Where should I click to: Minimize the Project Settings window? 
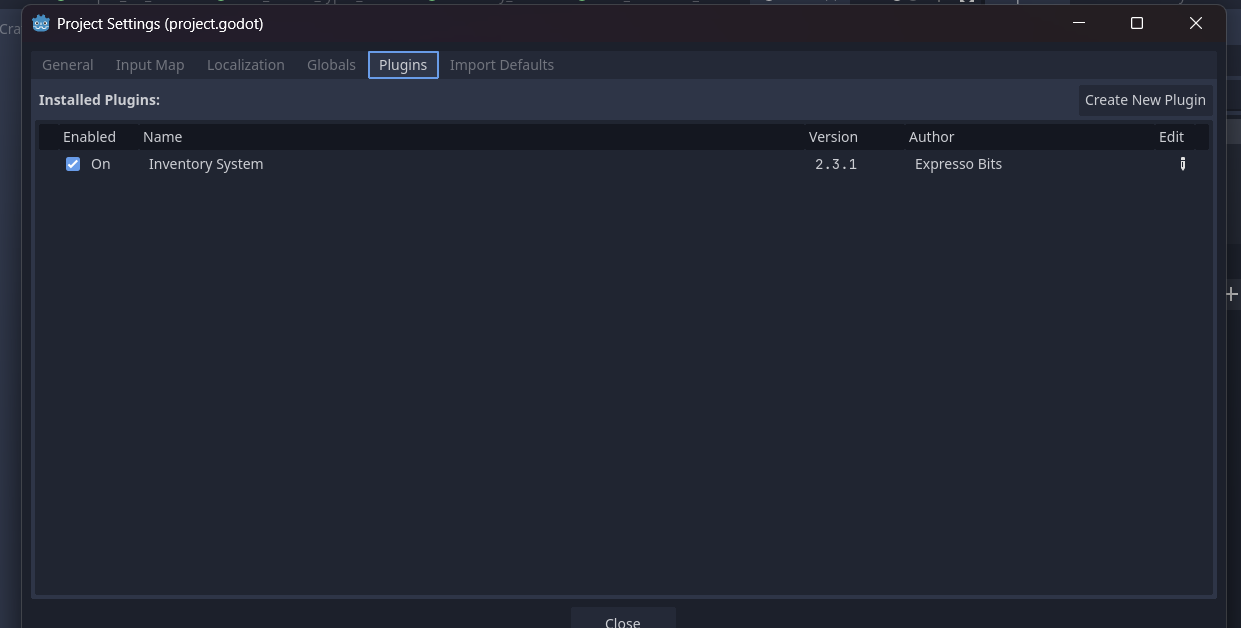click(x=1079, y=23)
